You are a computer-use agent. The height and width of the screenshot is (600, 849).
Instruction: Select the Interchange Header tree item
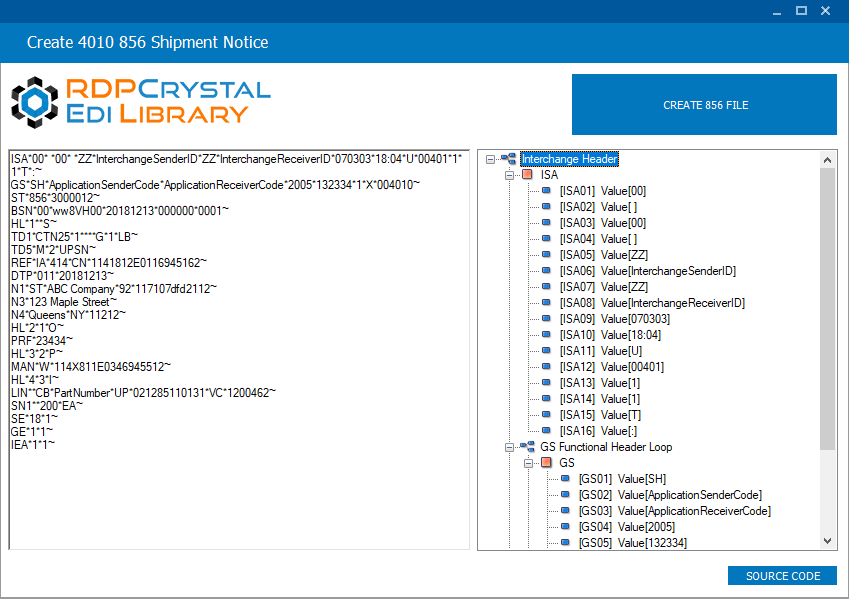(569, 159)
